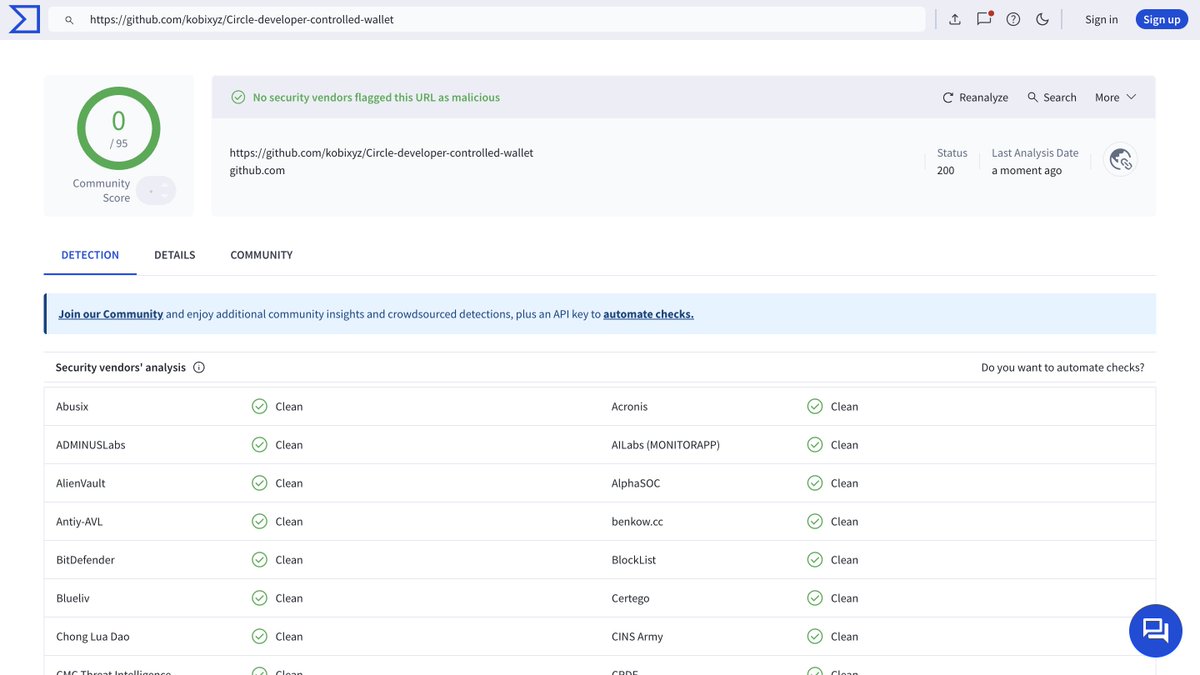Click the AlienVault vendor name
The image size is (1200, 675).
click(80, 483)
